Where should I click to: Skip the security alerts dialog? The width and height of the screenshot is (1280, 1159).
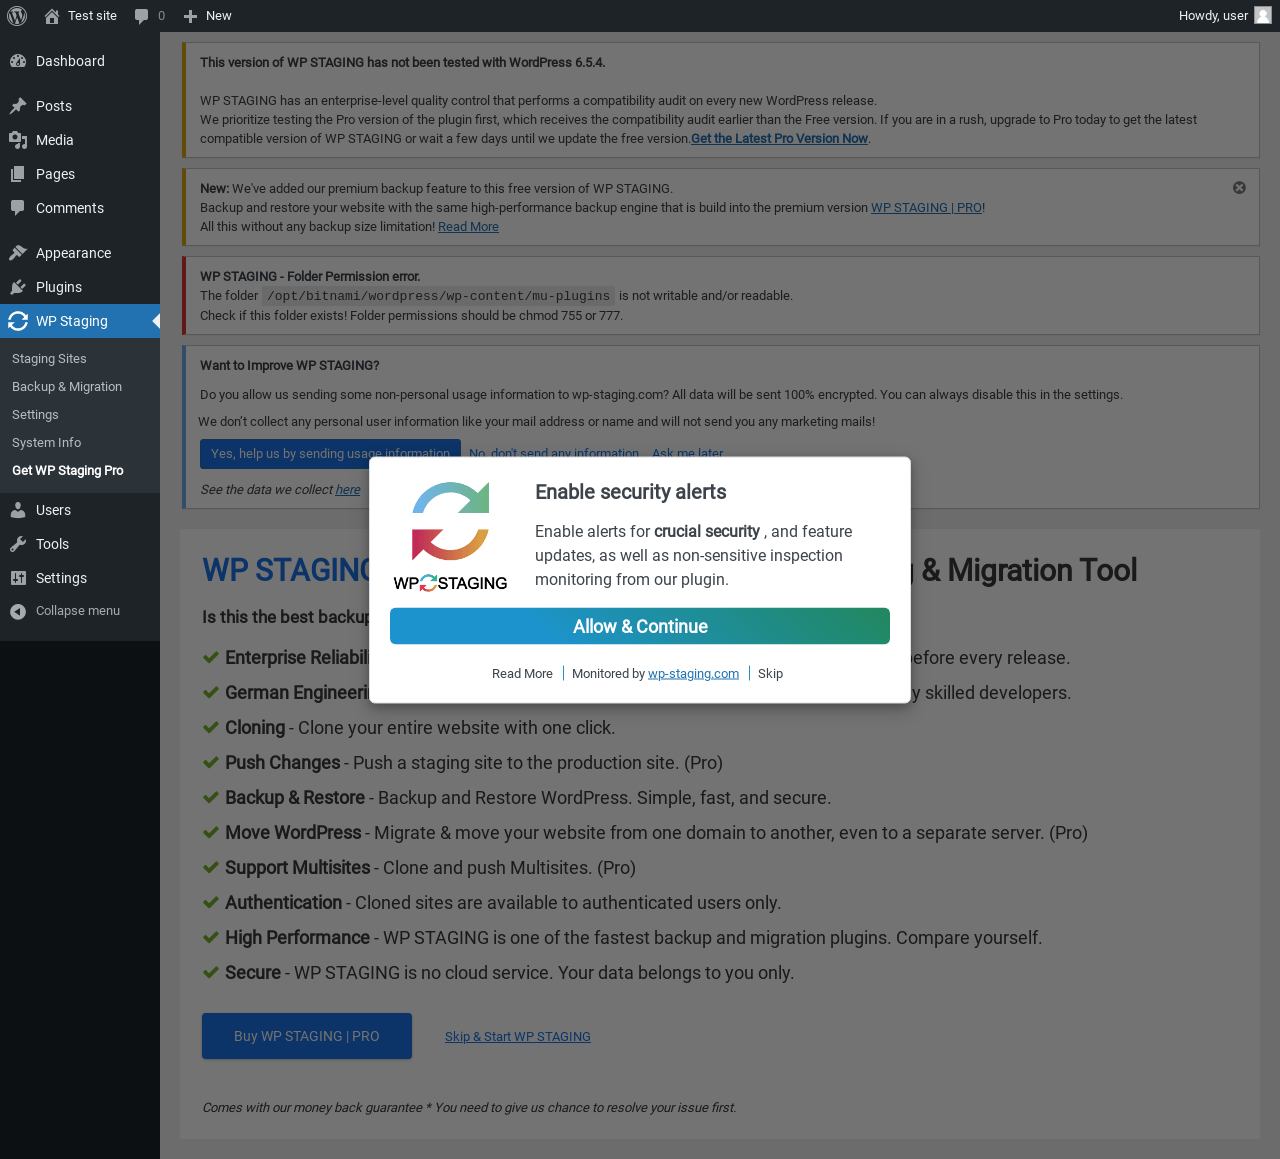[770, 674]
